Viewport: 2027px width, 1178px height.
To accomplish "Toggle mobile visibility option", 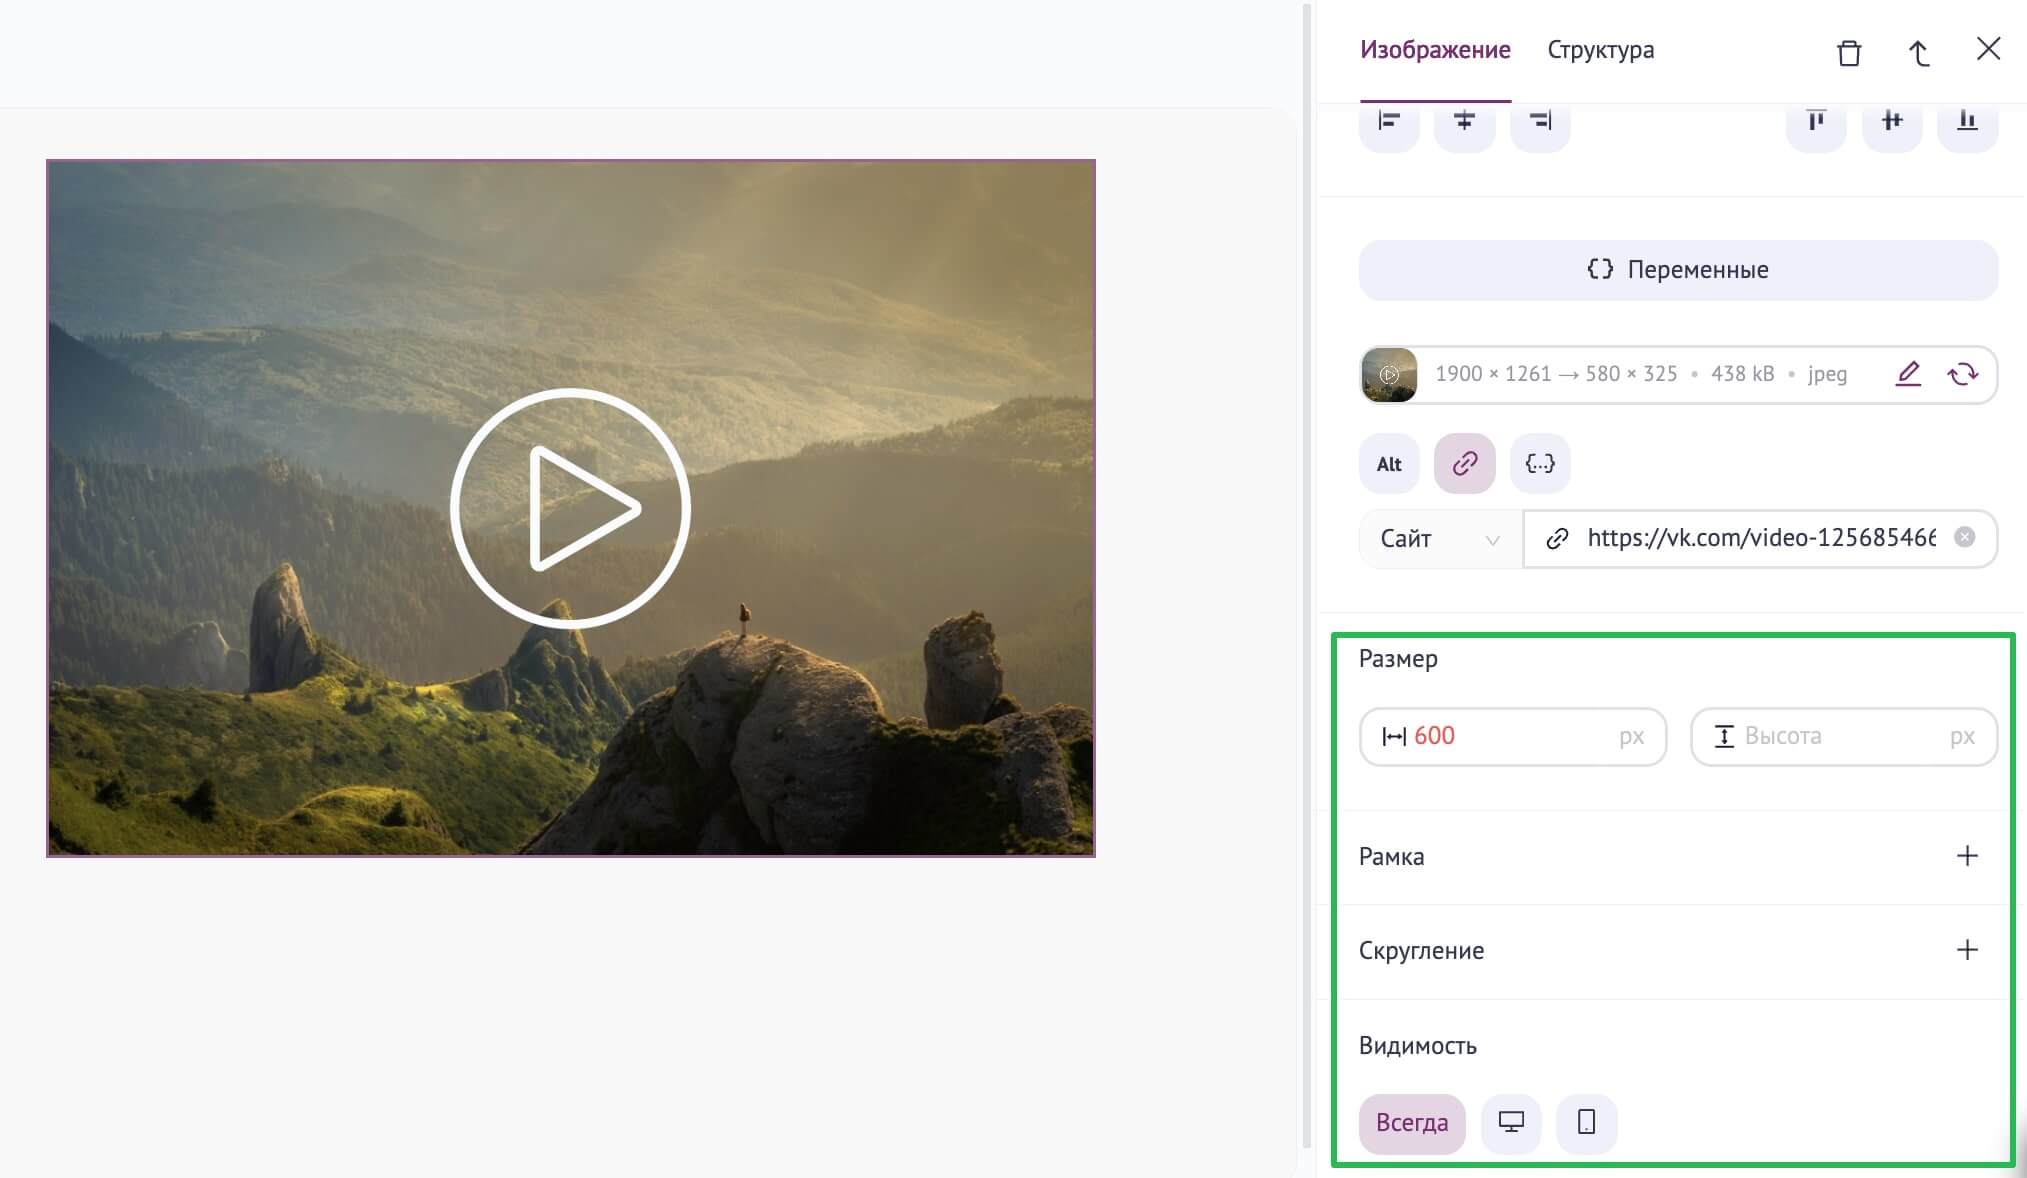I will click(1585, 1121).
